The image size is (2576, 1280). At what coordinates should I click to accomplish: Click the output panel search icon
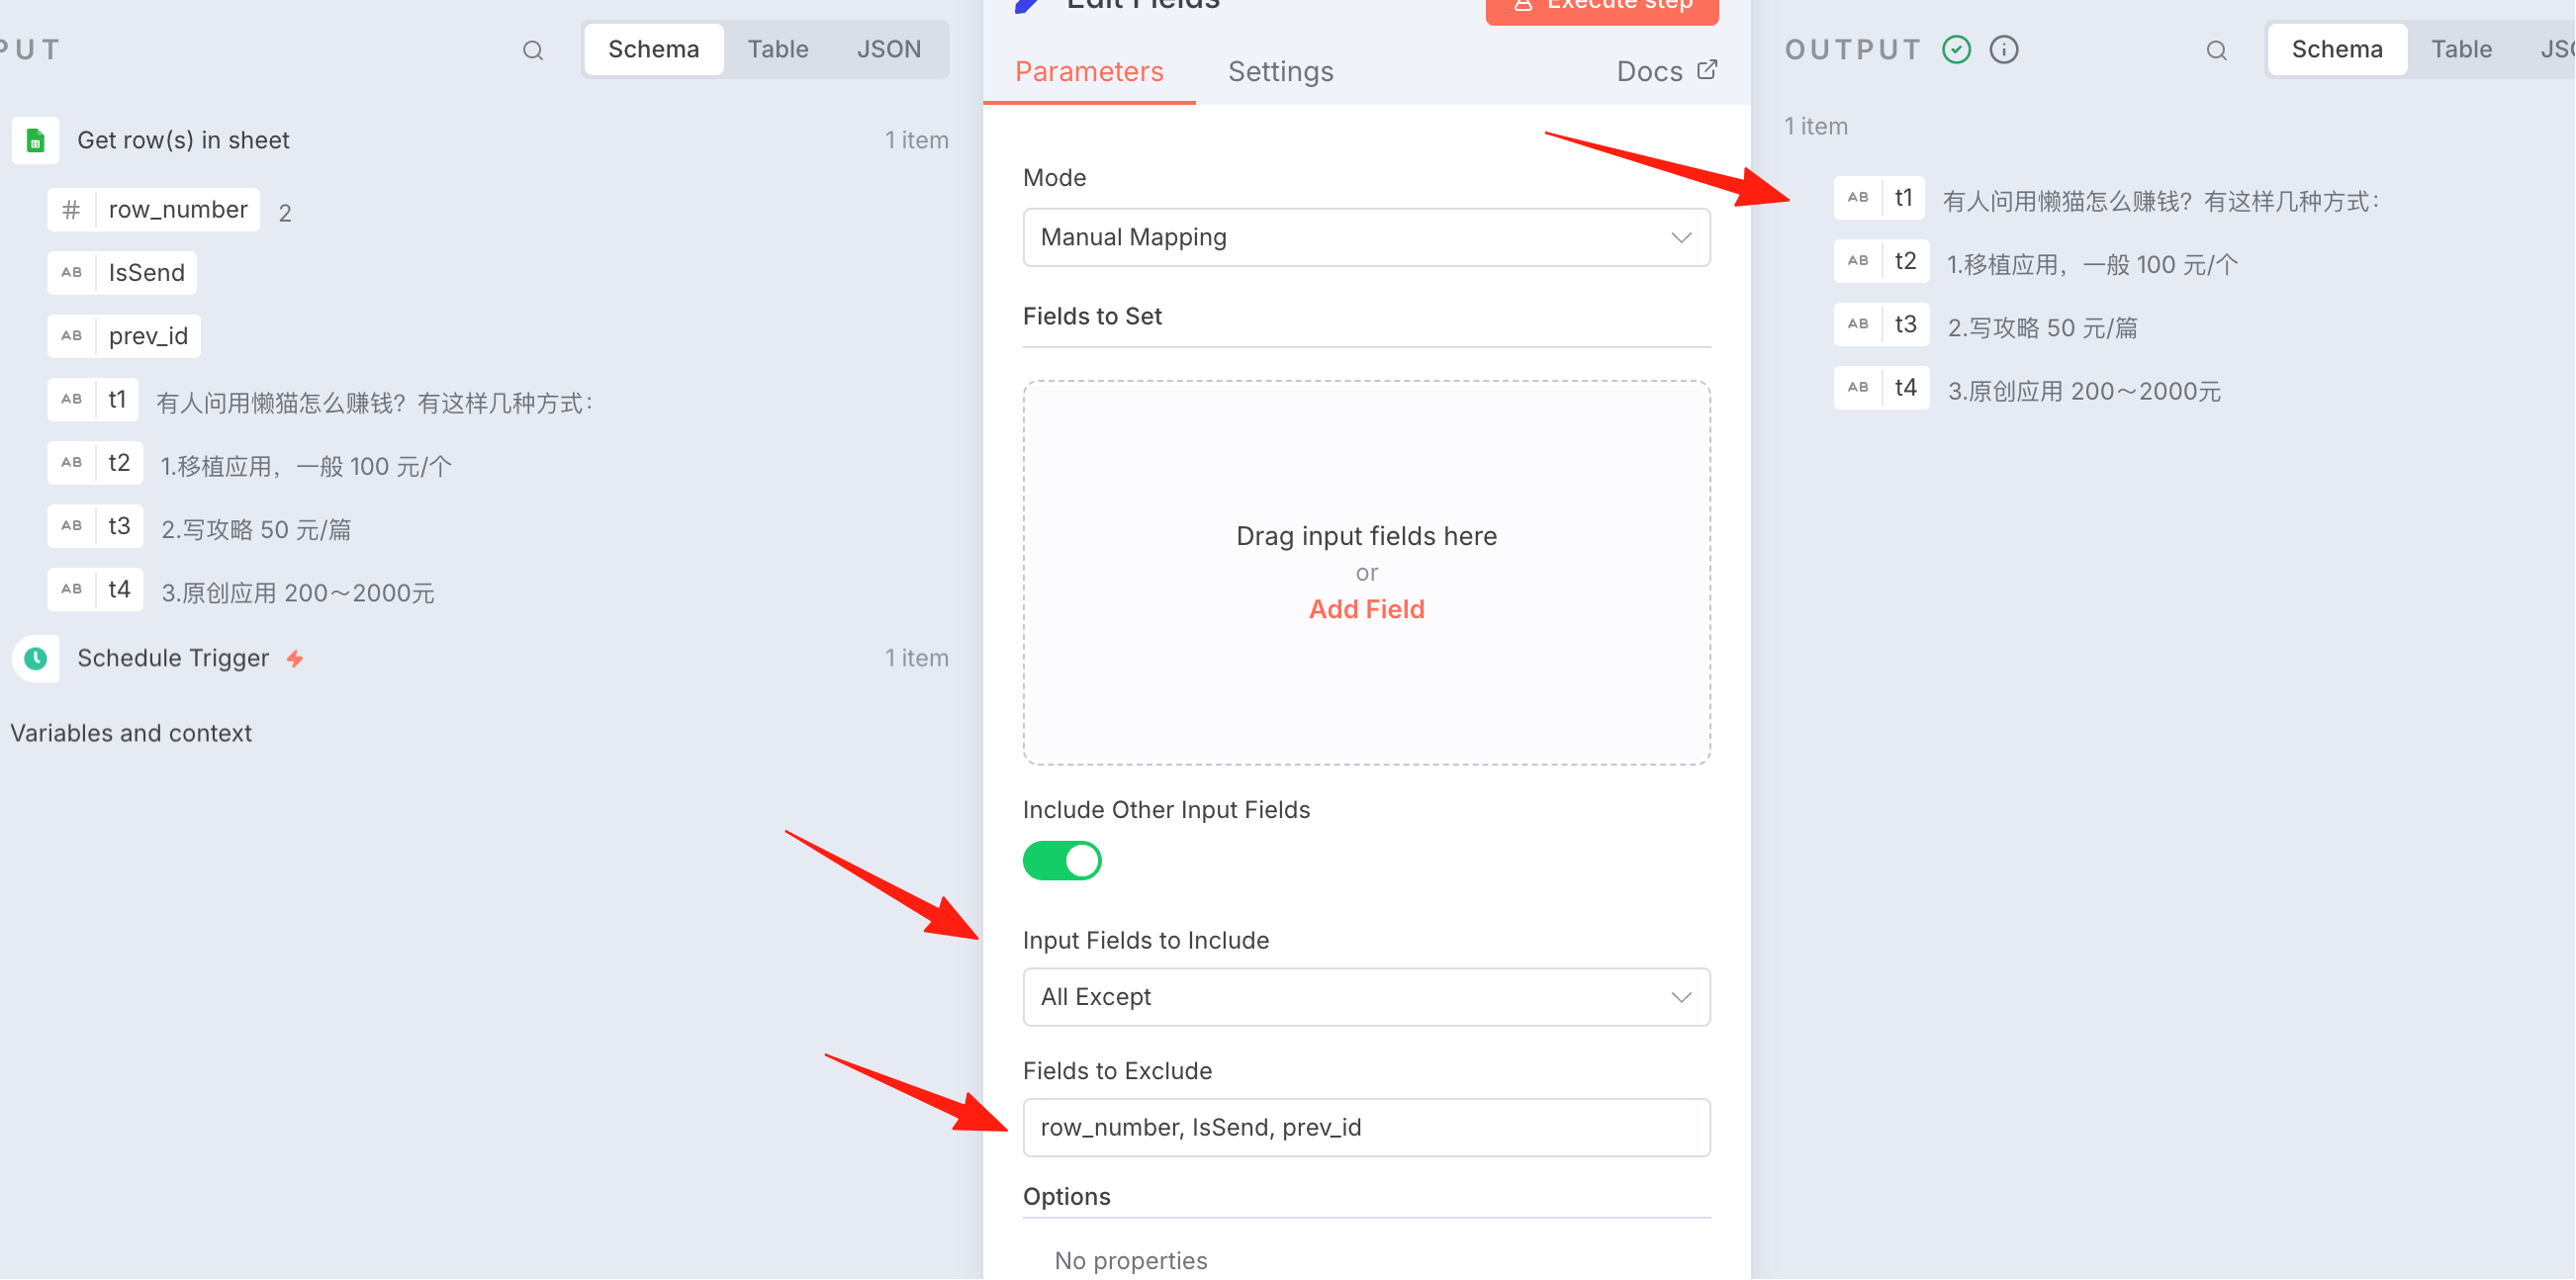(x=2216, y=50)
